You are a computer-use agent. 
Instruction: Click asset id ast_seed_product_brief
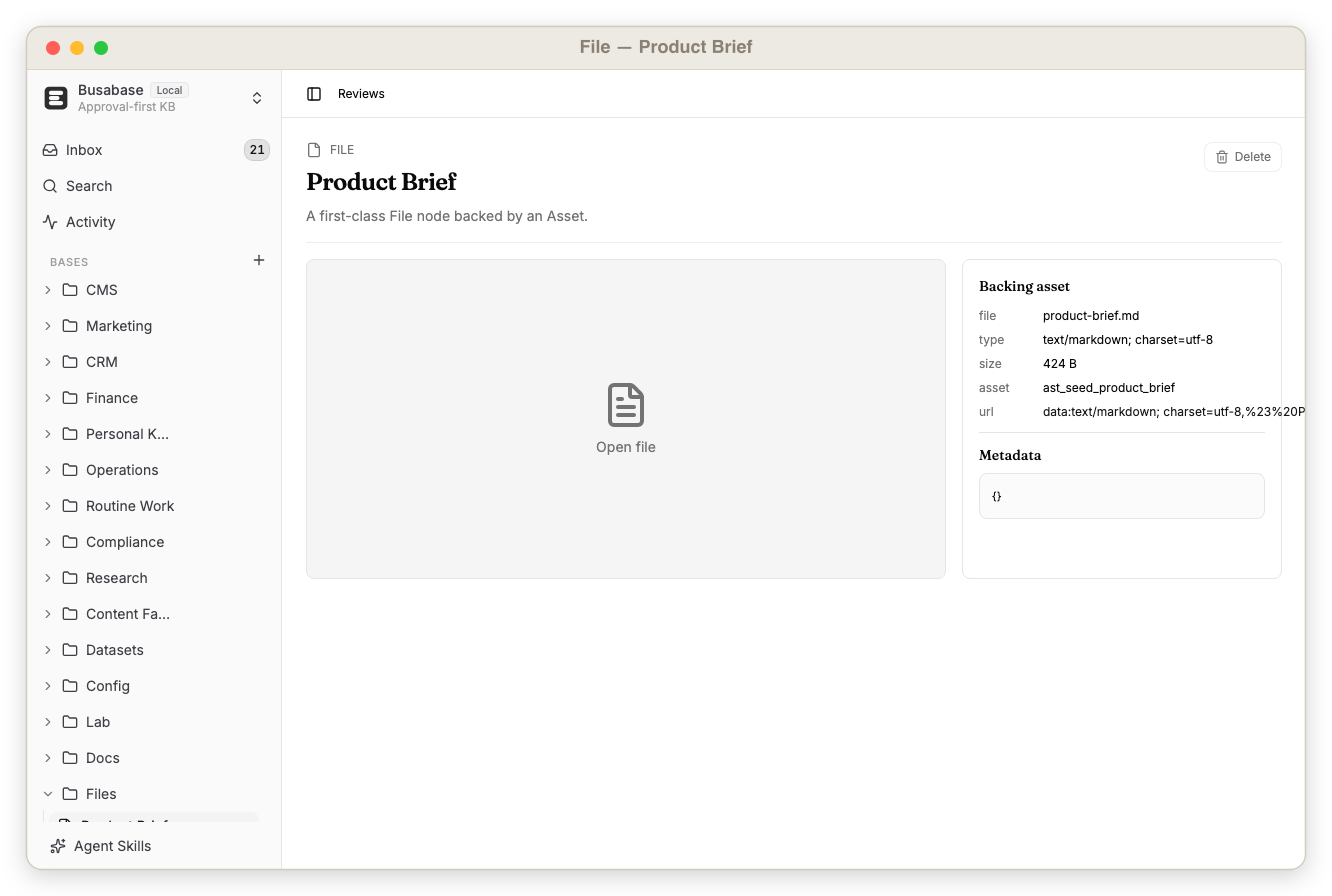coord(1109,388)
